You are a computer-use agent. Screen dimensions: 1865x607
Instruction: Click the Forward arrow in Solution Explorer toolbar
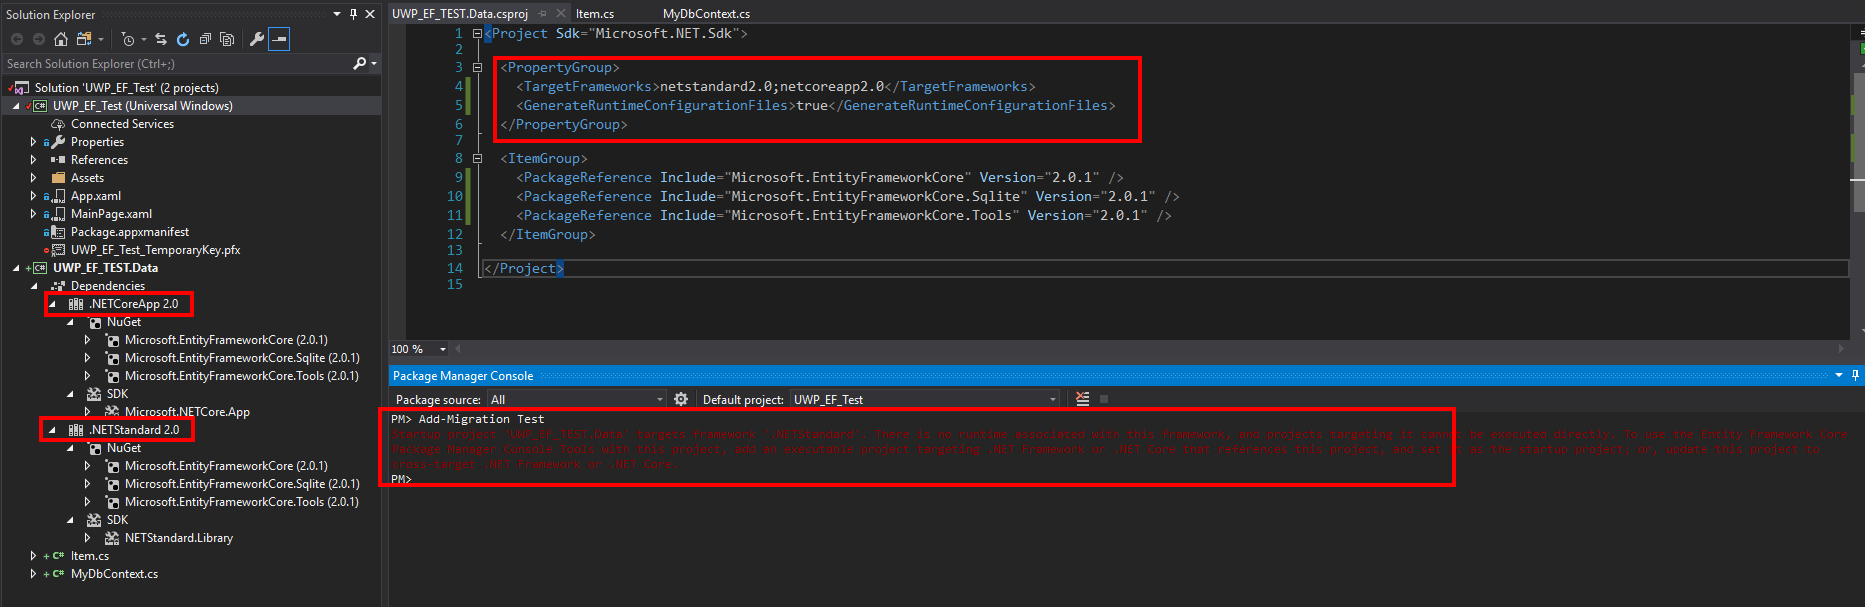tap(39, 39)
